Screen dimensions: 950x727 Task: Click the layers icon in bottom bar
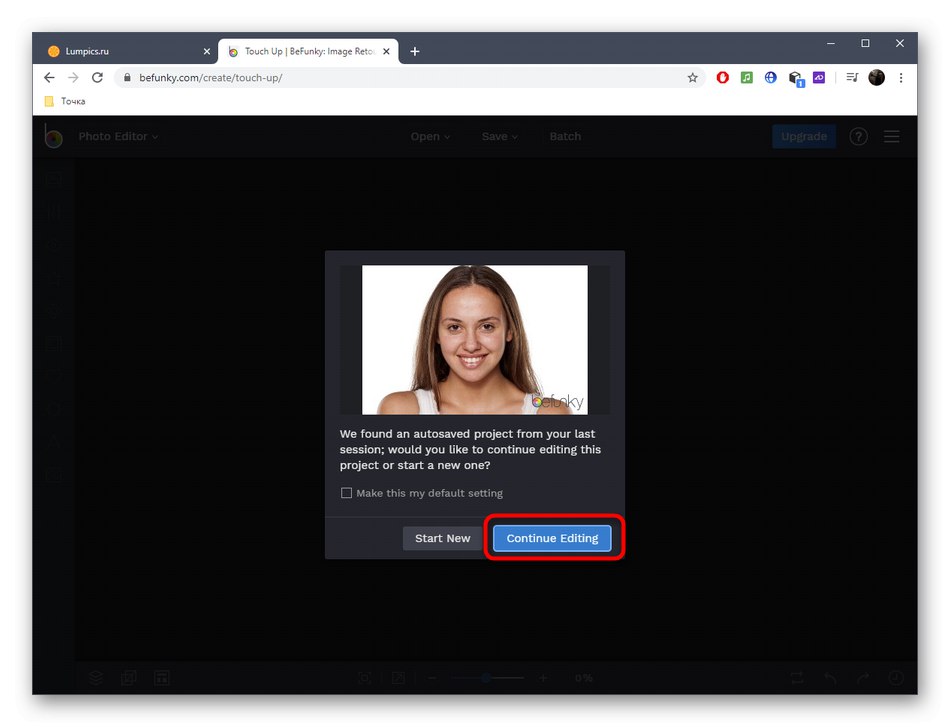[x=96, y=678]
